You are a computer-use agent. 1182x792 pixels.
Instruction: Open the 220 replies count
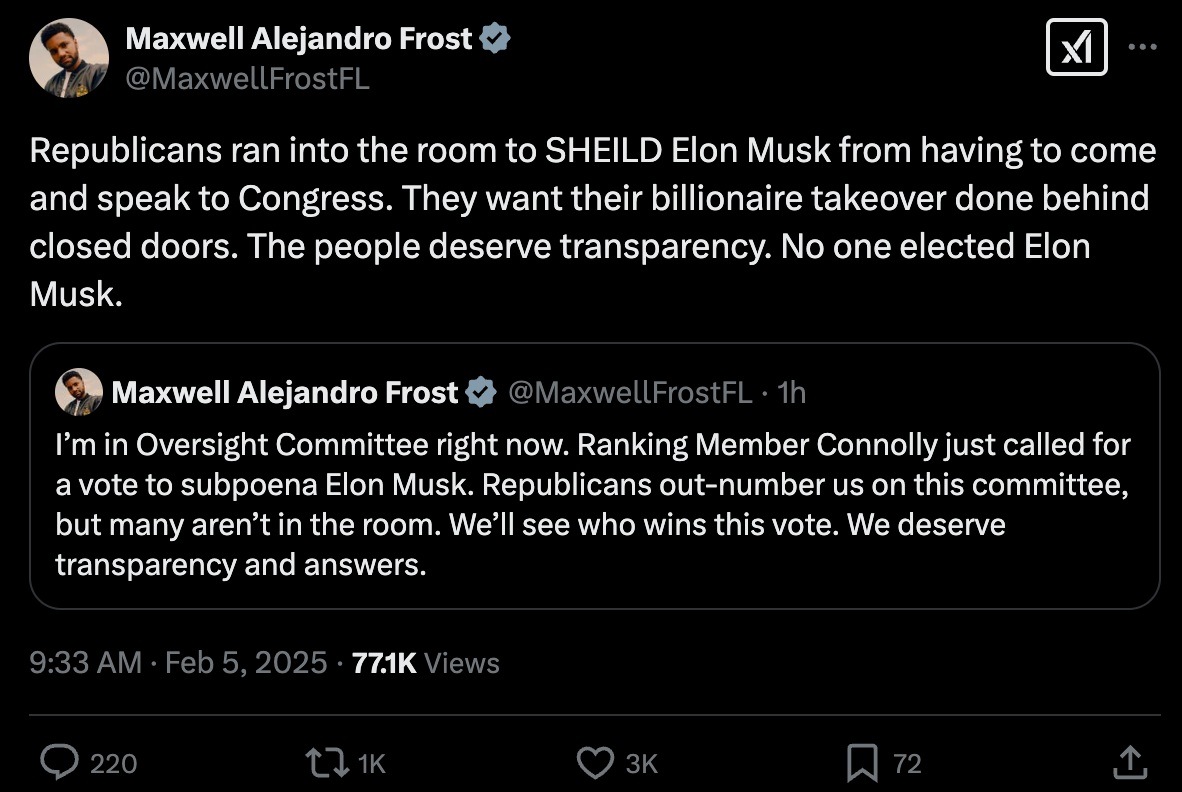point(113,763)
